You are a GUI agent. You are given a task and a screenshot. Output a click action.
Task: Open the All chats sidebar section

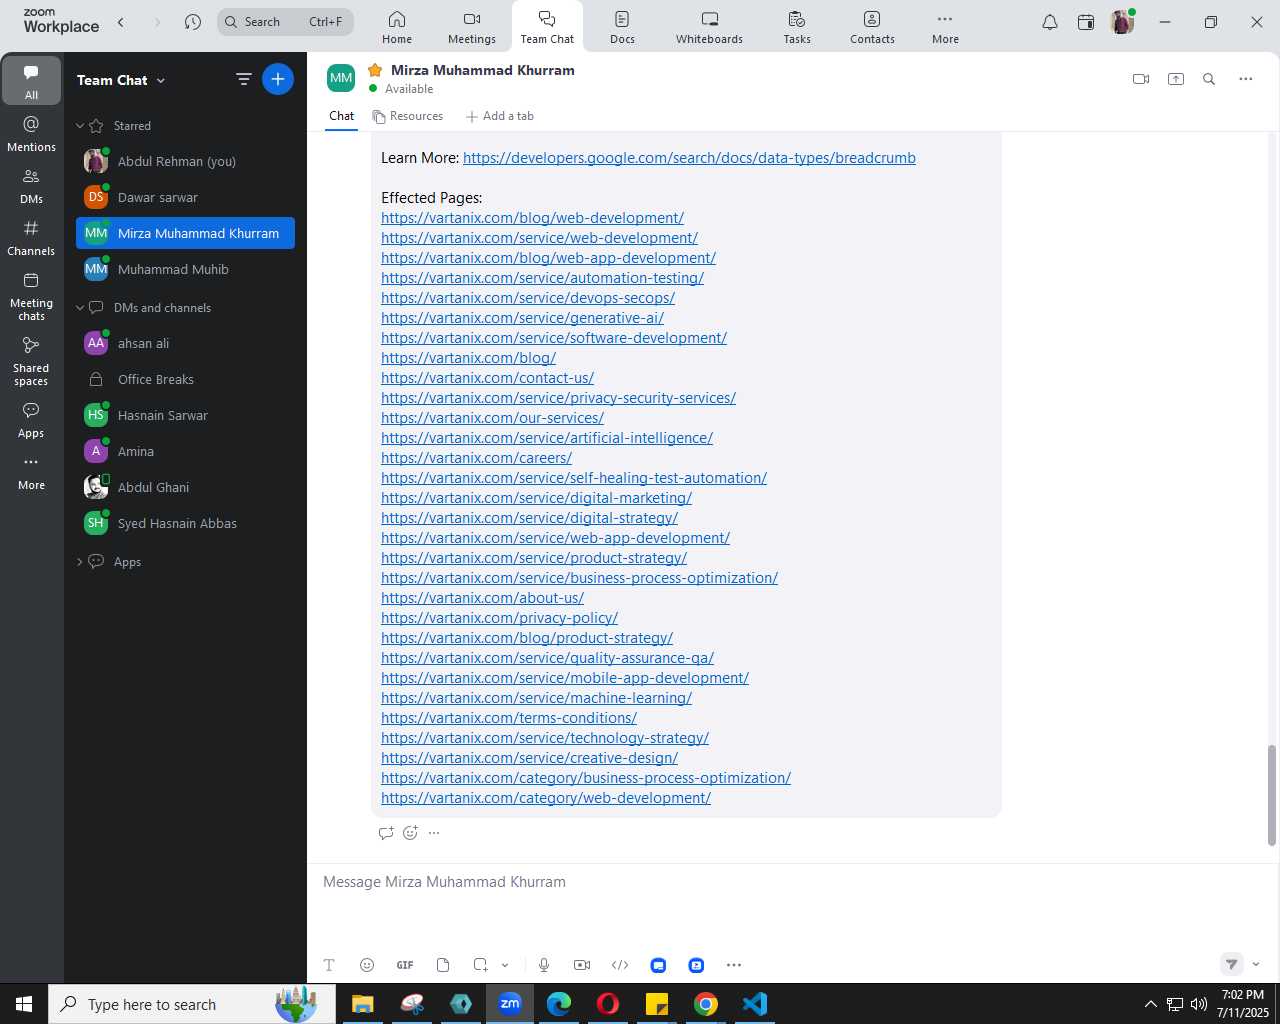(31, 81)
